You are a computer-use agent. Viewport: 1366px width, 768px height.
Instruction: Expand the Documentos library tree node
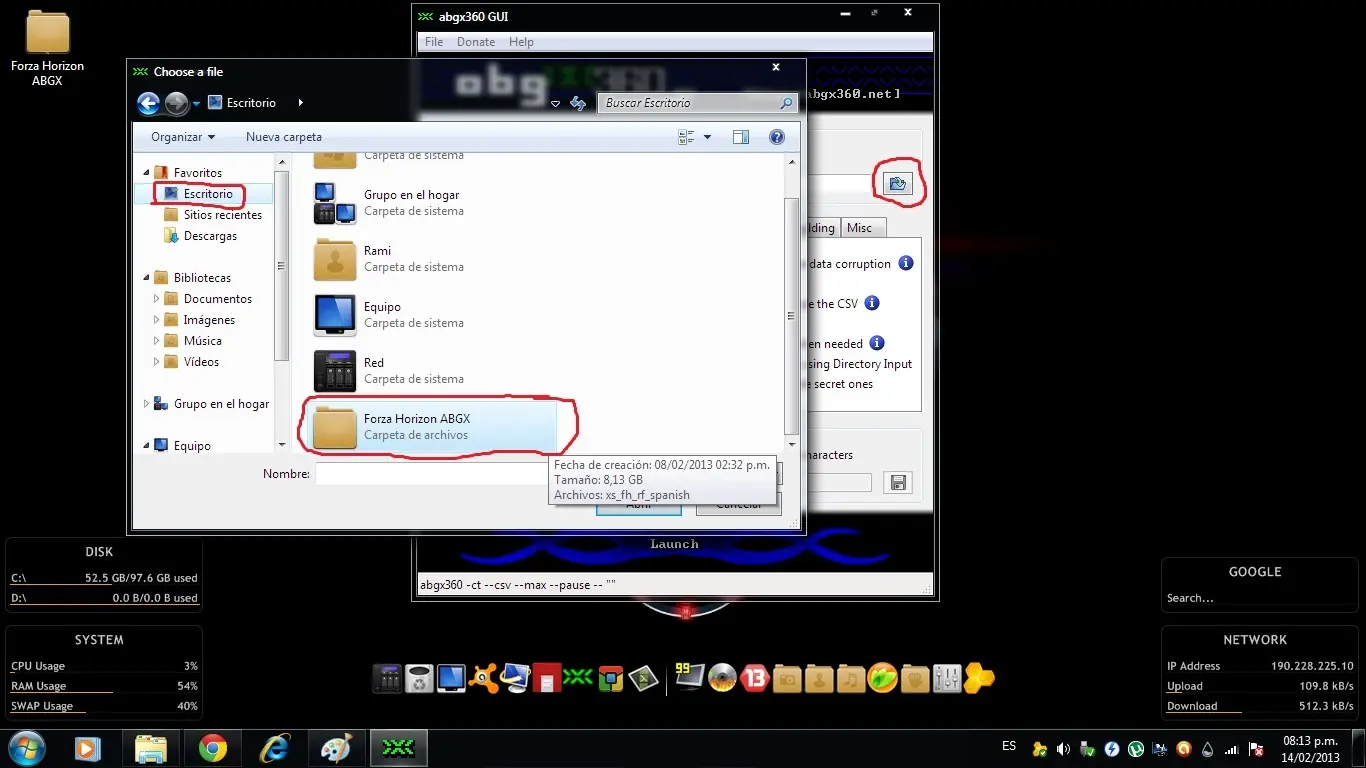157,299
